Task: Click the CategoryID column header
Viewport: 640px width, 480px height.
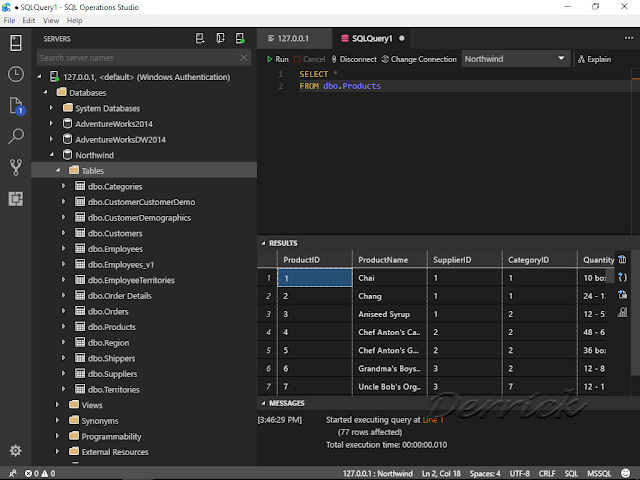Action: [539, 260]
